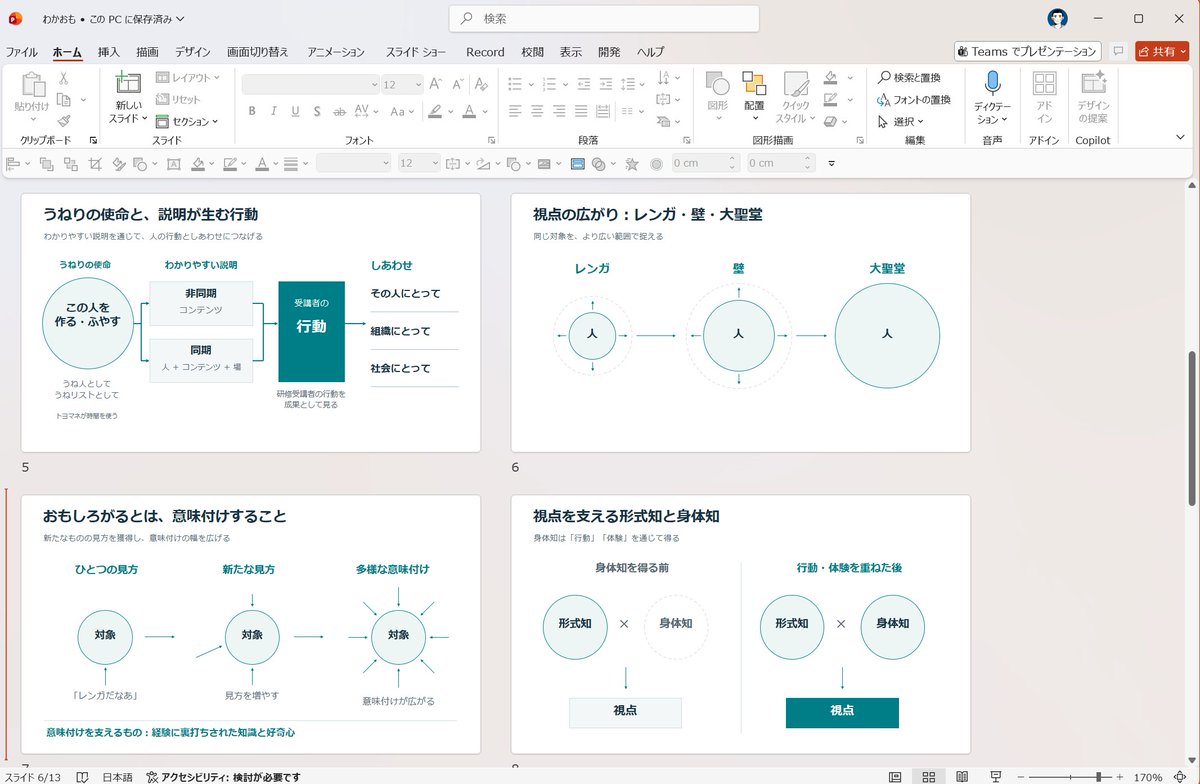The height and width of the screenshot is (784, 1200).
Task: Click the デザインの提案 Copilot icon
Action: click(x=1093, y=84)
